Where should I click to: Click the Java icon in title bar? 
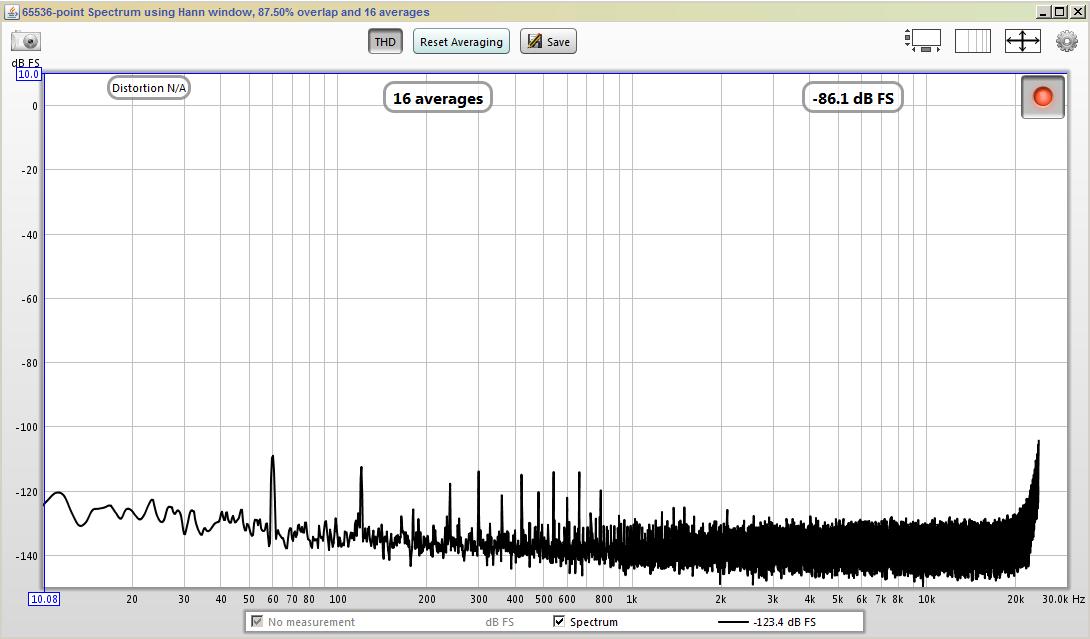pos(12,12)
